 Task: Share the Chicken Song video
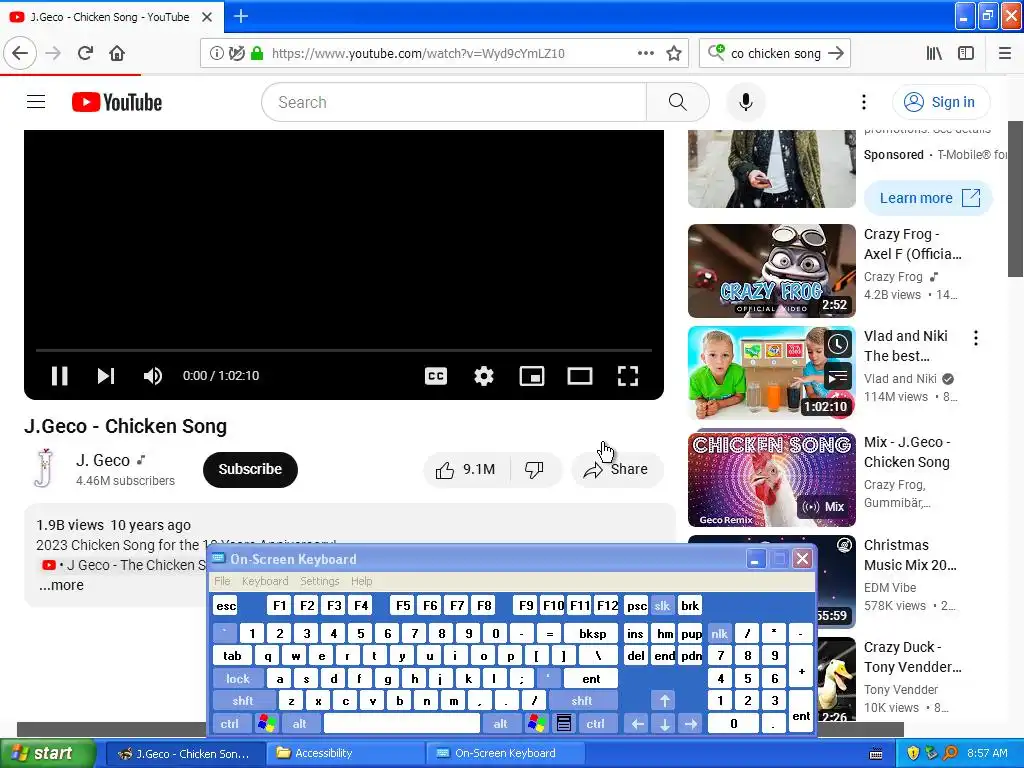(x=617, y=470)
